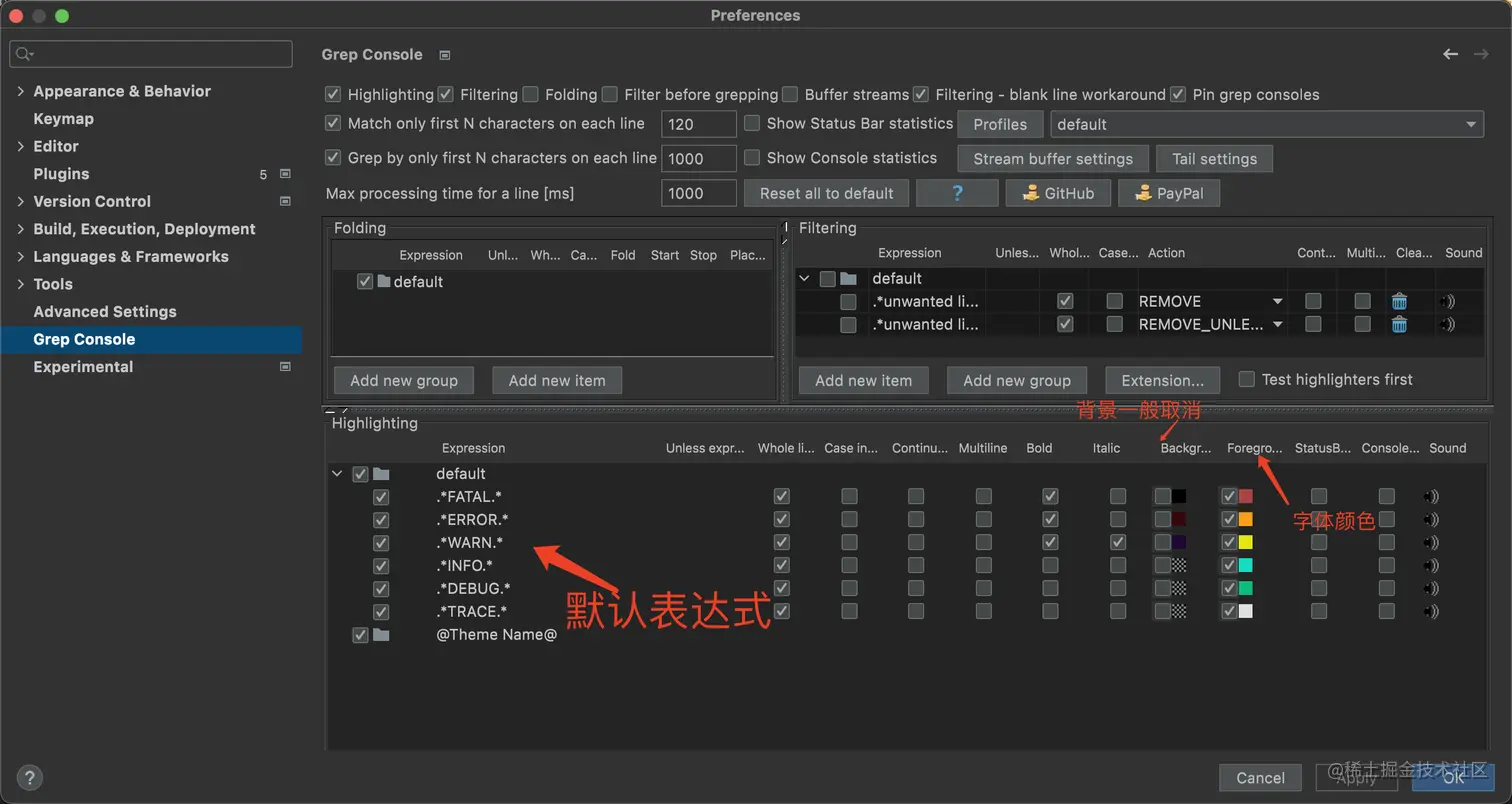
Task: Uncheck Pin grep consoles
Action: tap(1178, 95)
